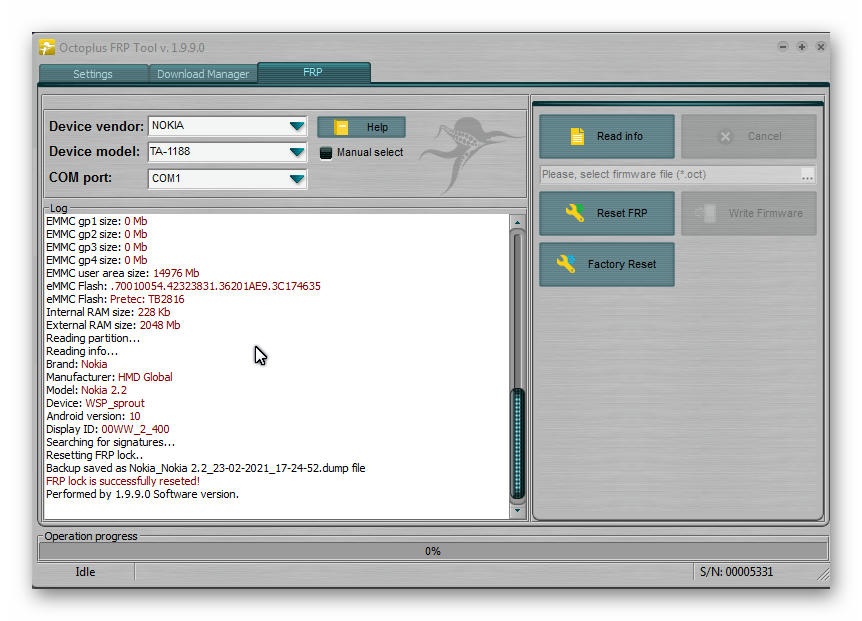
Task: Click the 'Performed by 1.9.9.0 Software version.' line
Action: (x=142, y=495)
